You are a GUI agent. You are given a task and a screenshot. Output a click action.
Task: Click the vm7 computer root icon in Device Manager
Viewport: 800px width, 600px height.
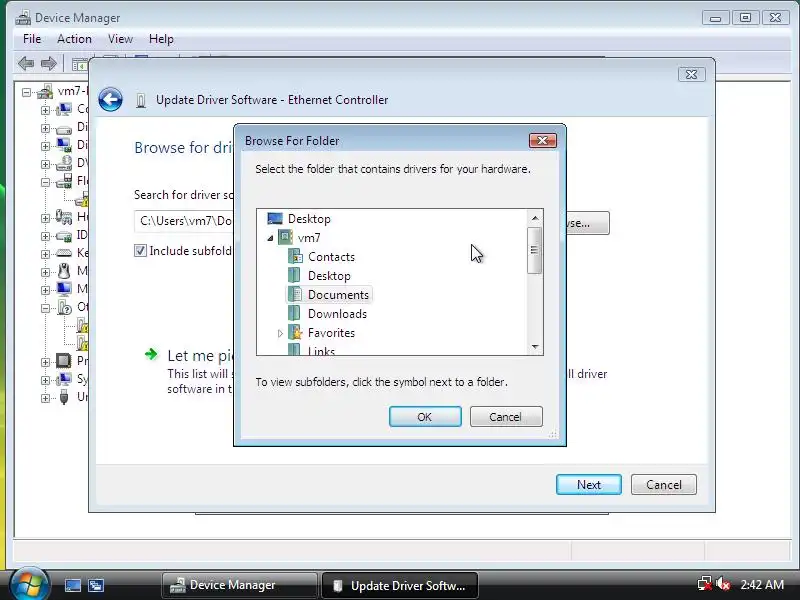click(45, 92)
